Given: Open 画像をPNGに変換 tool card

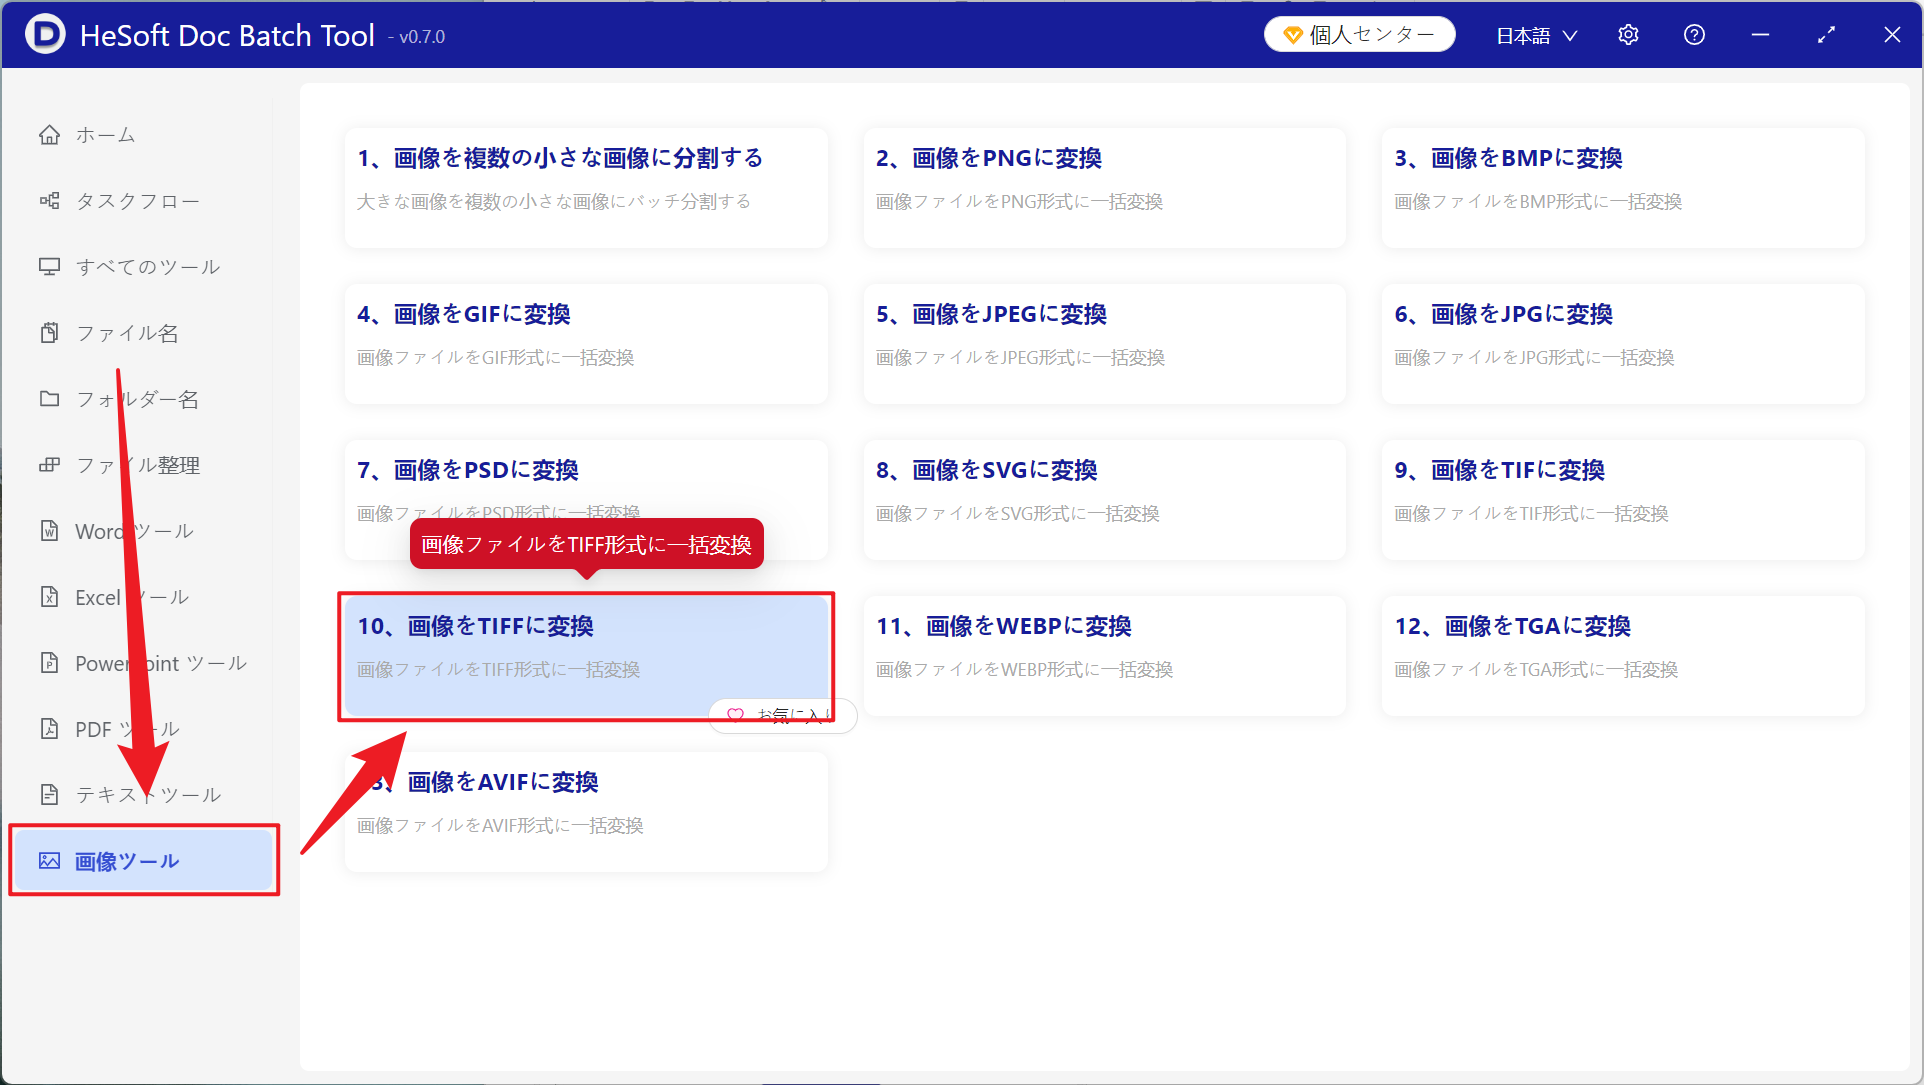Looking at the screenshot, I should [x=1104, y=187].
